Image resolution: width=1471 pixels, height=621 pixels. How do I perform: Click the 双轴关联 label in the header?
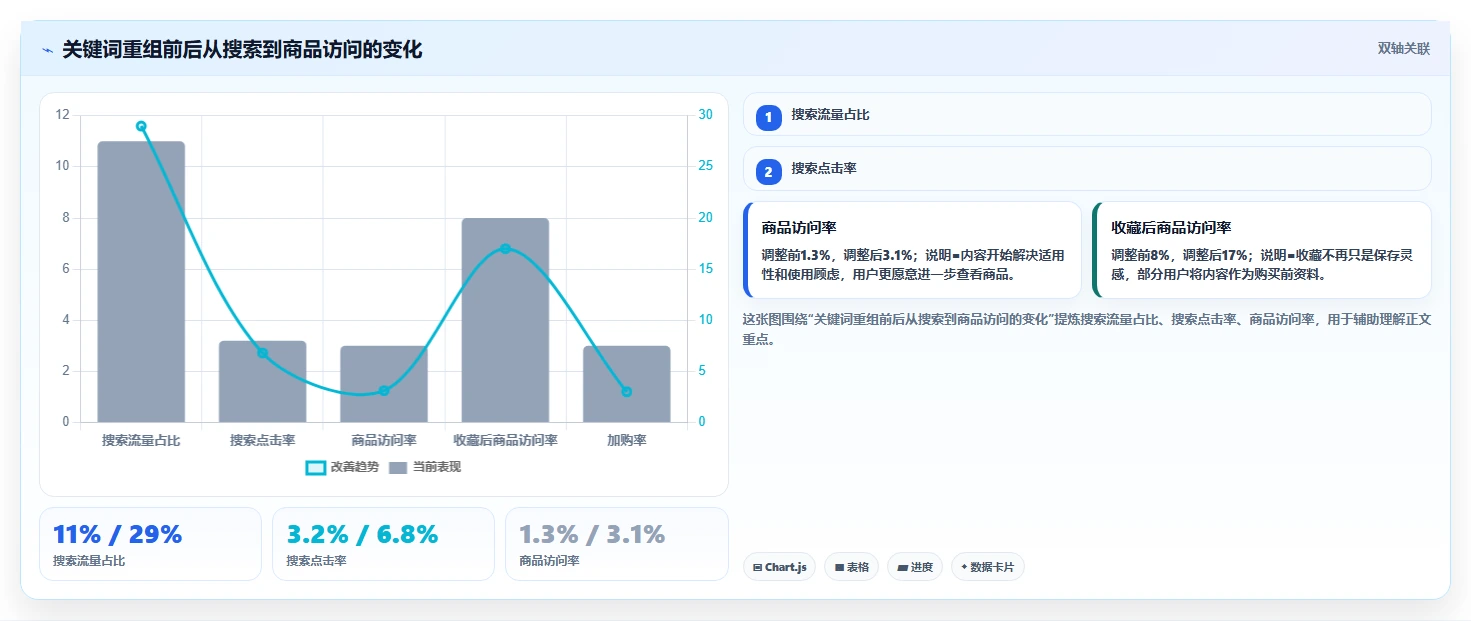point(1404,49)
